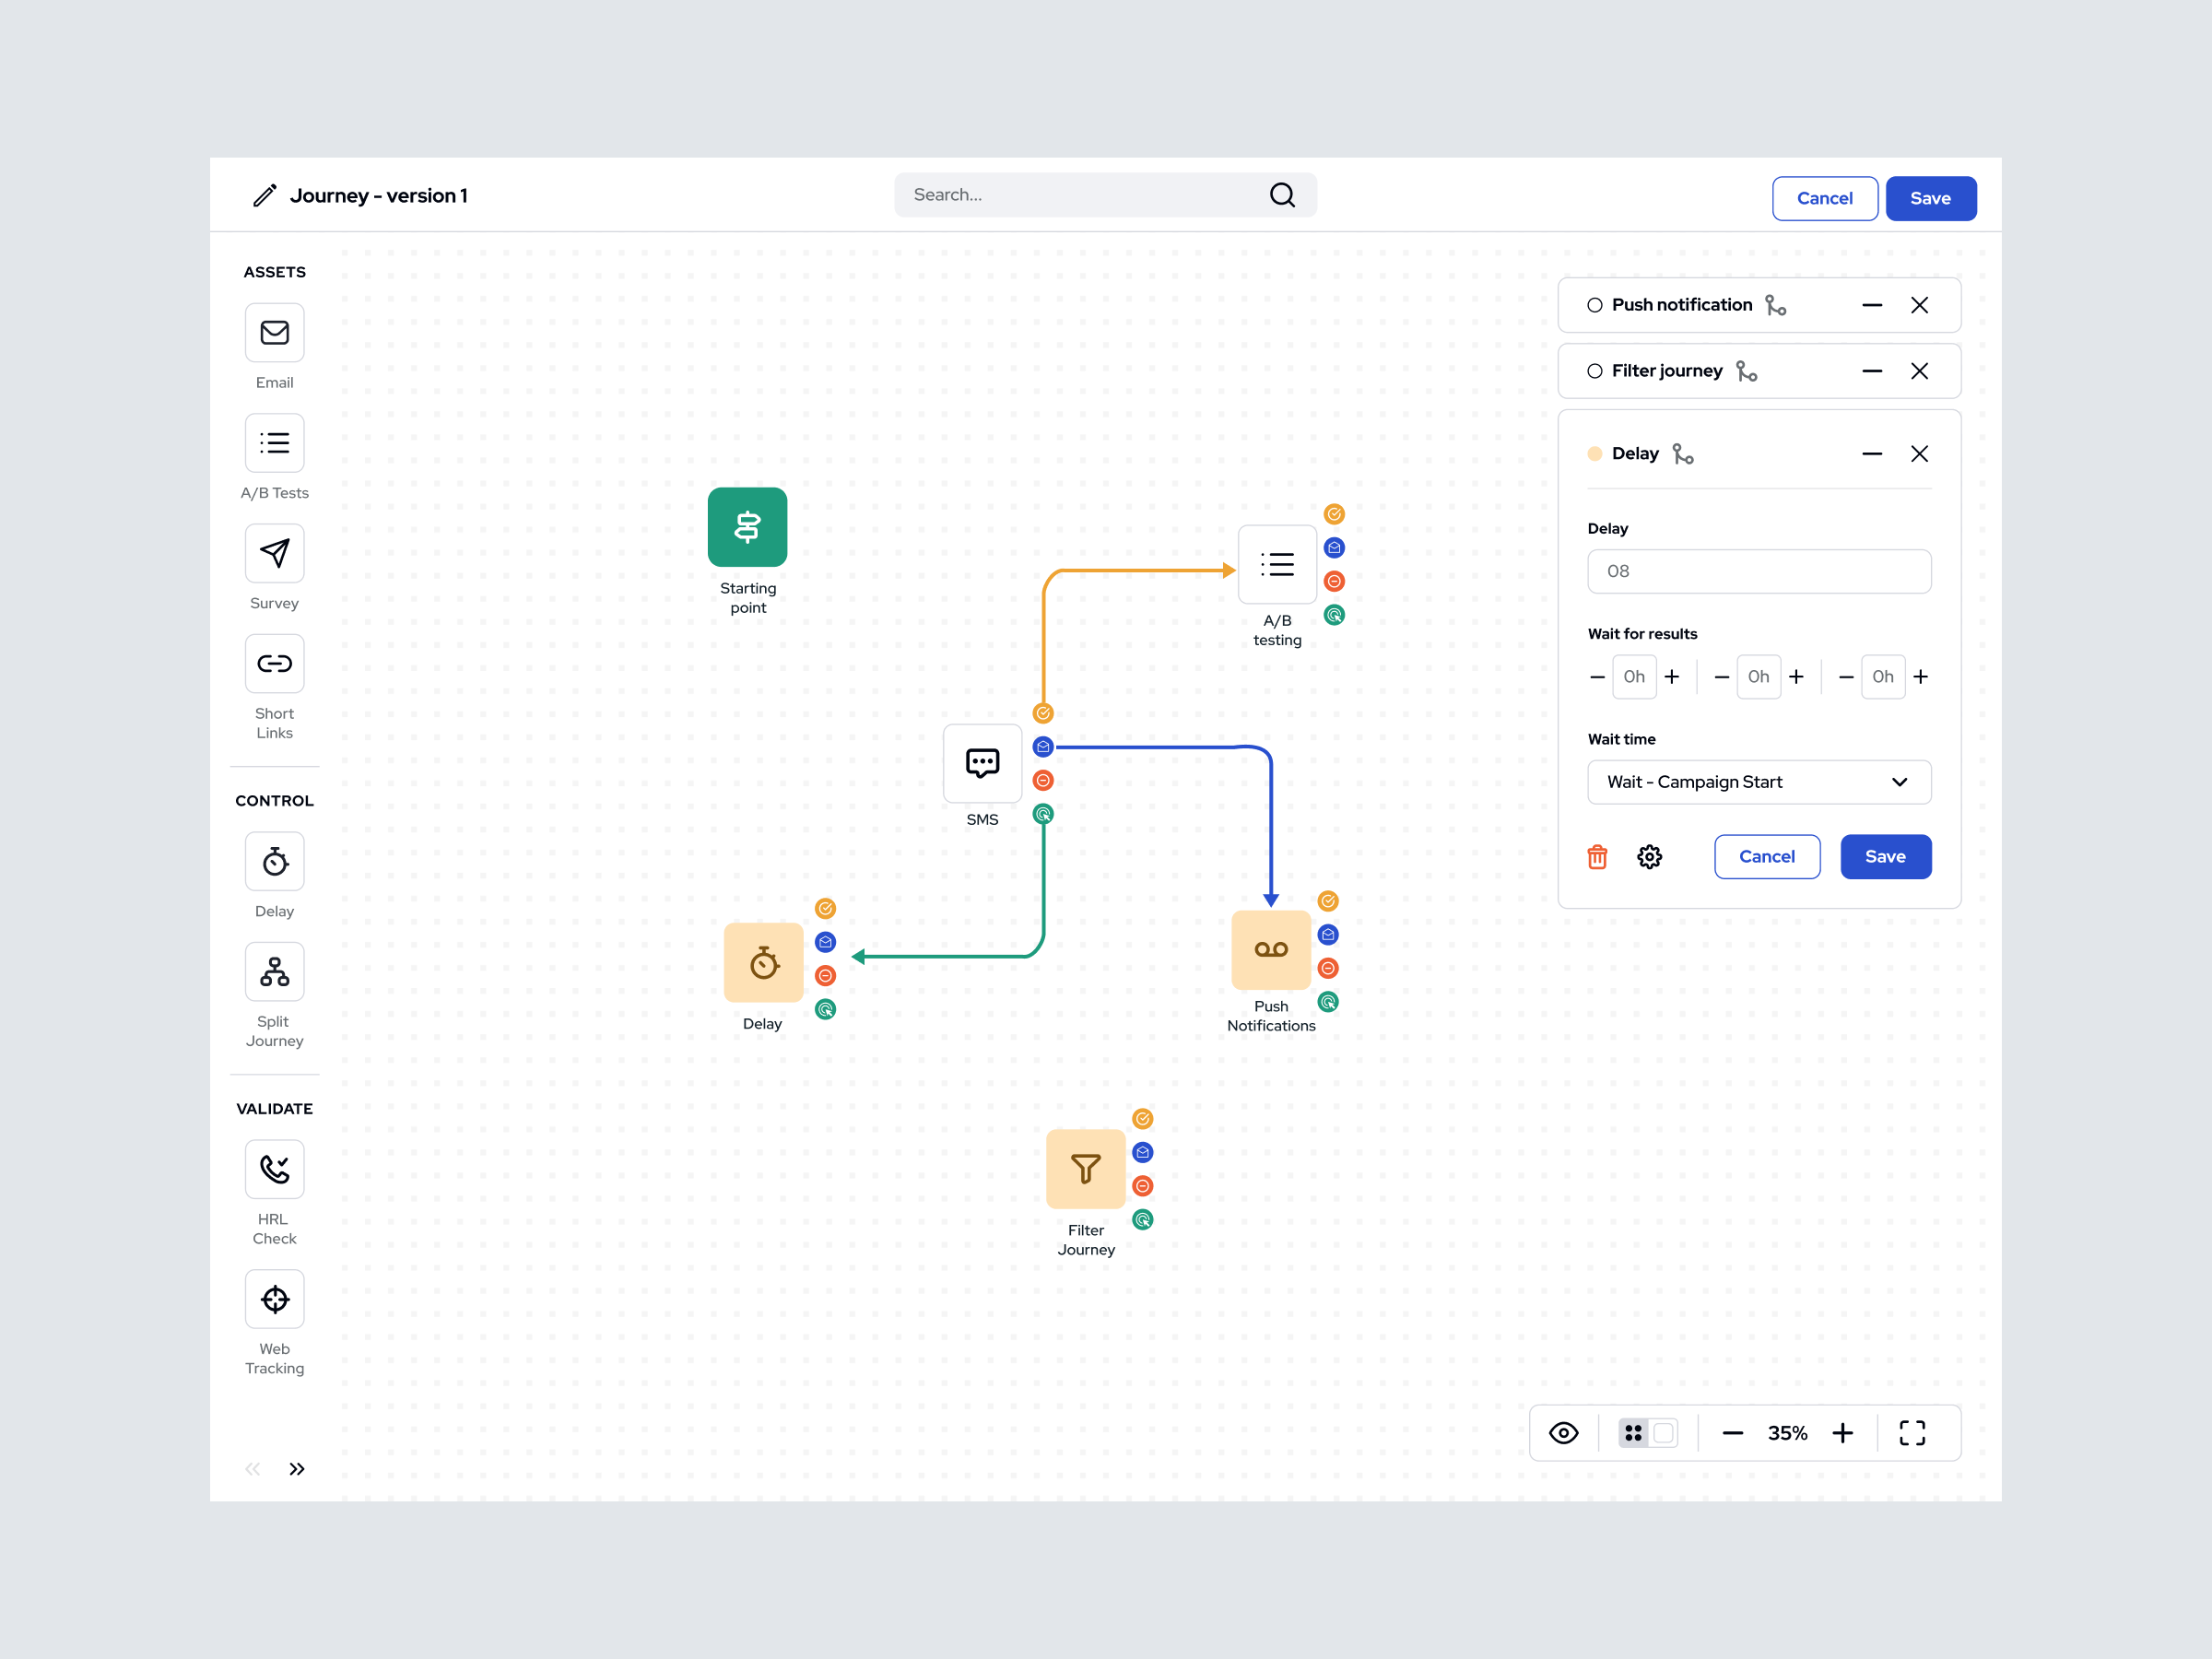
Task: Select the Email asset icon
Action: (274, 332)
